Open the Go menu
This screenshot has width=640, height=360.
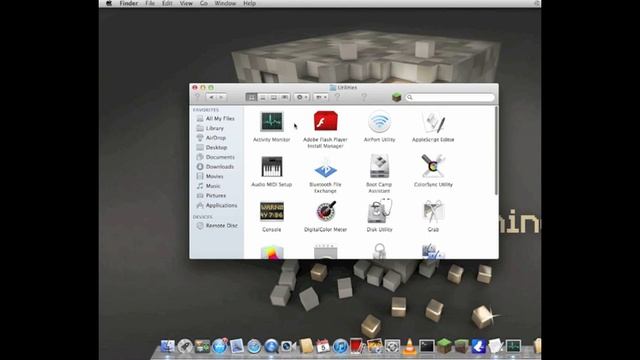tap(204, 3)
